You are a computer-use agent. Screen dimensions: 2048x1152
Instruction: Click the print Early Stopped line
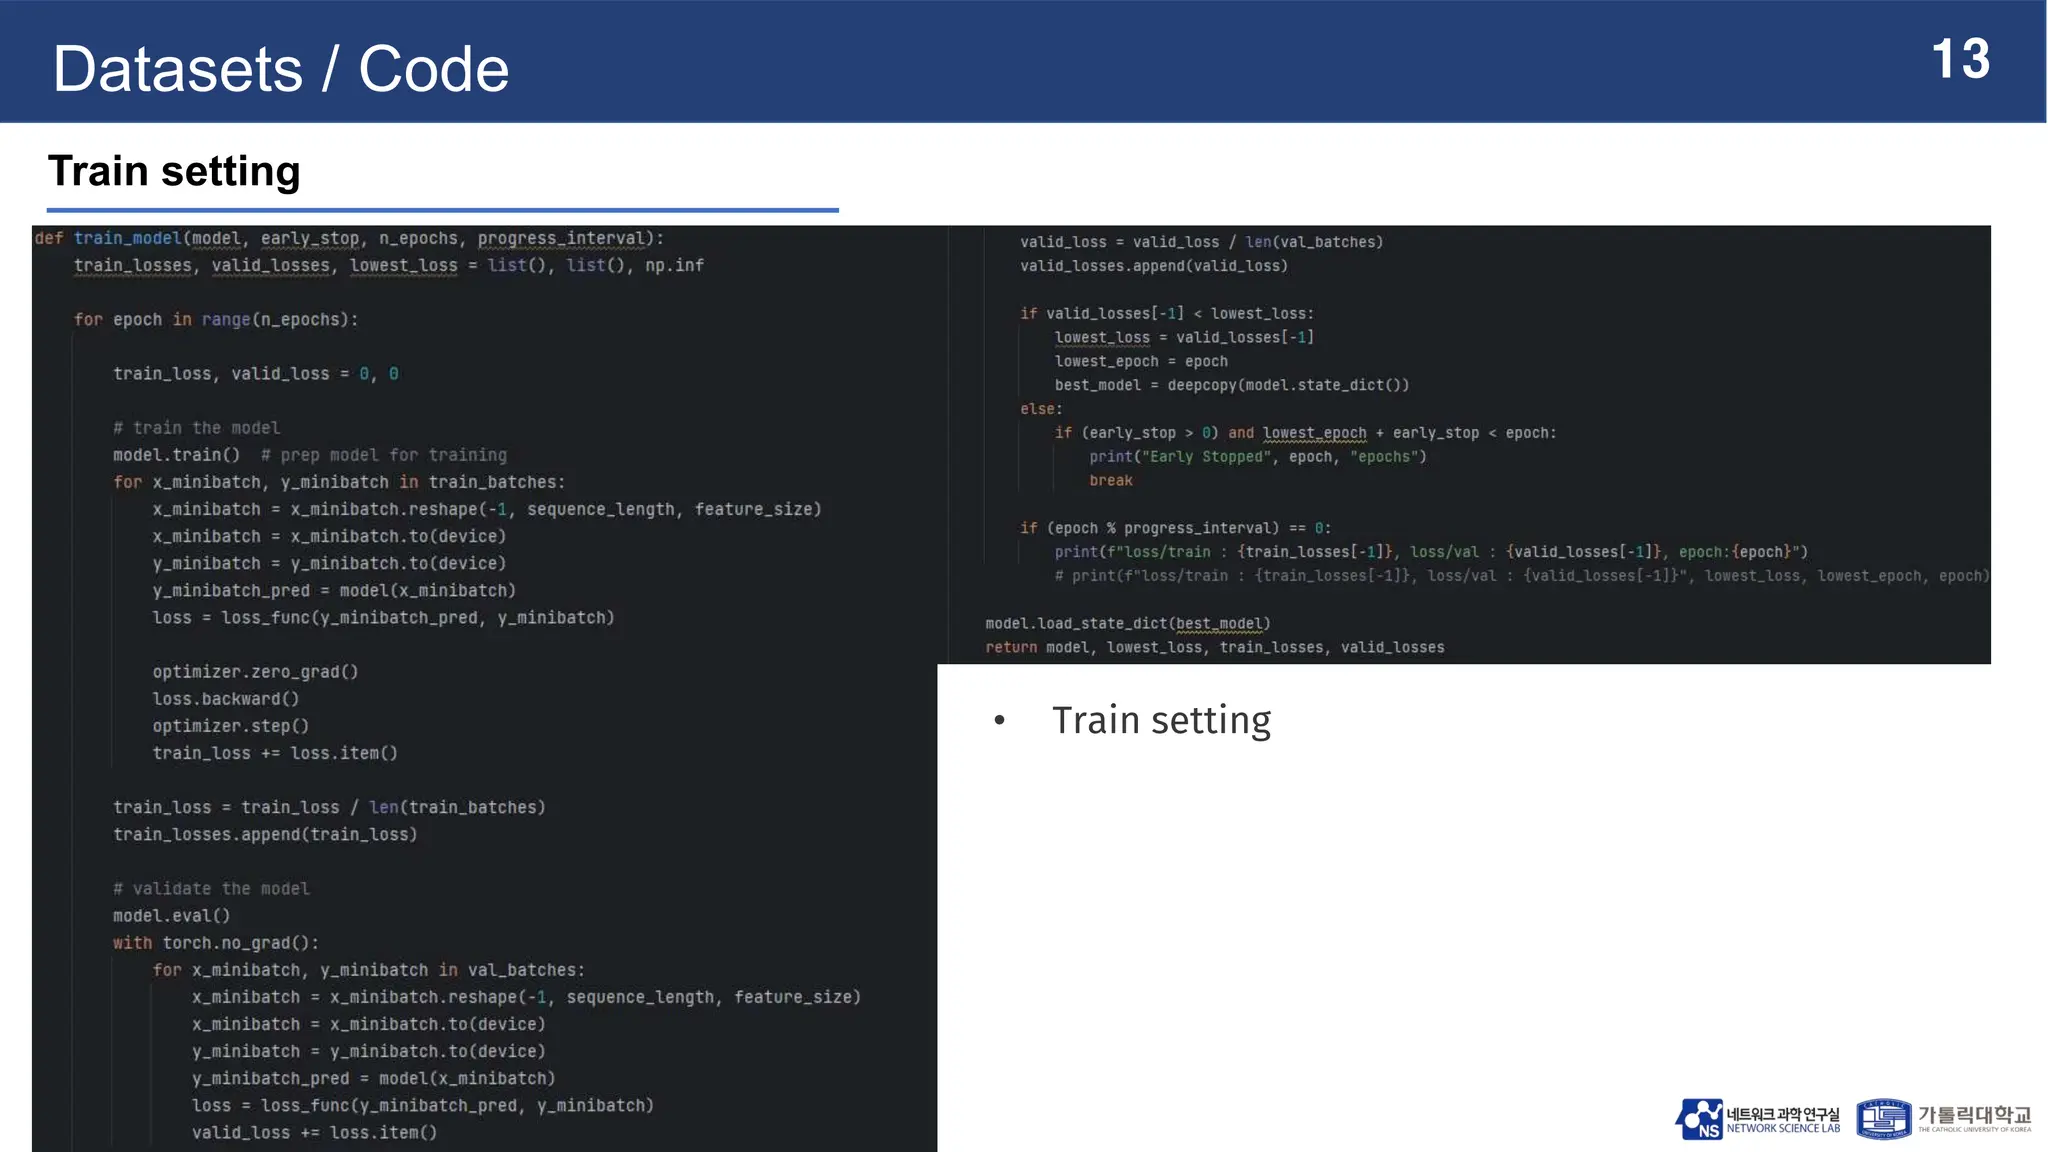1257,457
